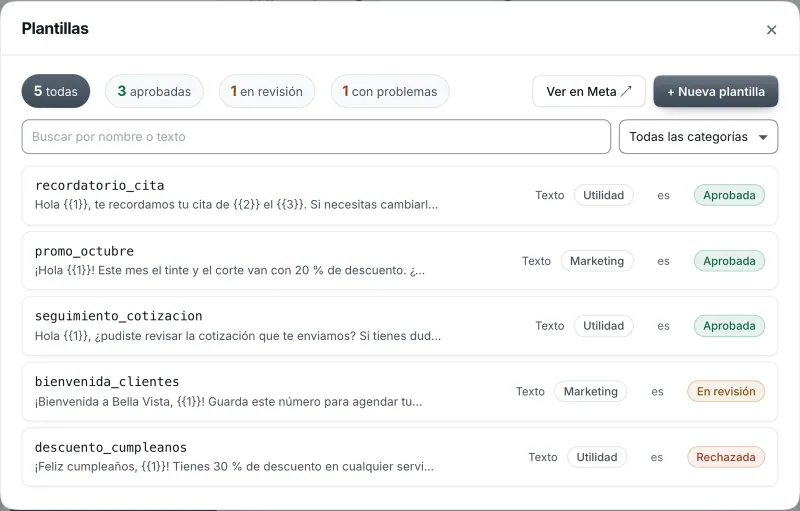Open the seguimiento_cotizacion template
The width and height of the screenshot is (800, 511).
[399, 326]
